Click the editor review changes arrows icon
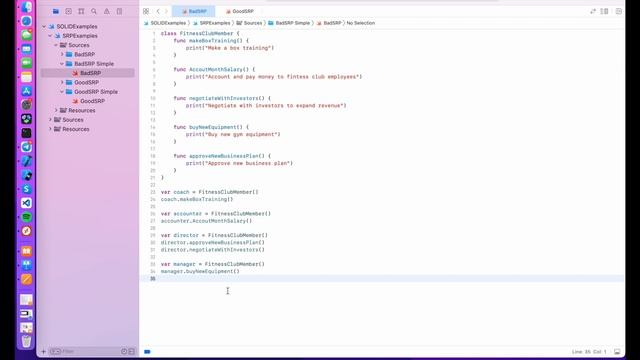 pyautogui.click(x=593, y=11)
